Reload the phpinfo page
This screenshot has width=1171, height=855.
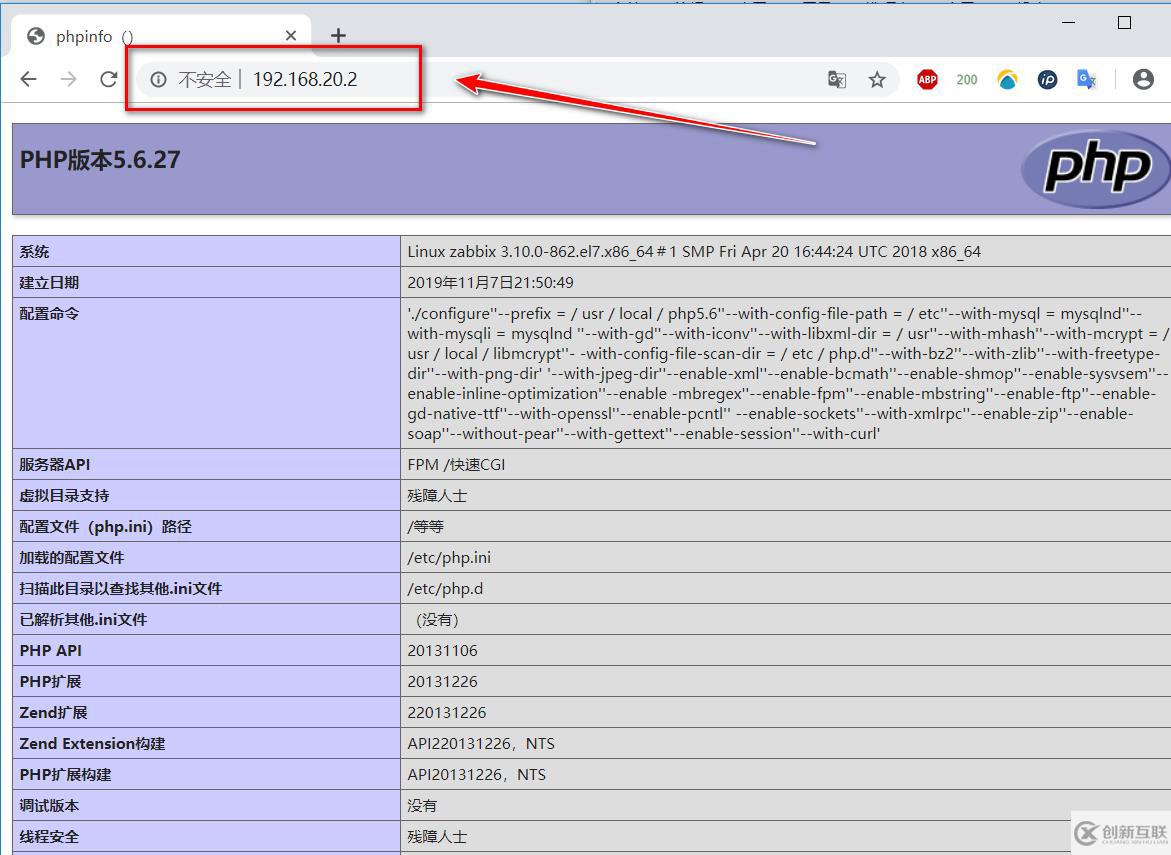pyautogui.click(x=109, y=79)
